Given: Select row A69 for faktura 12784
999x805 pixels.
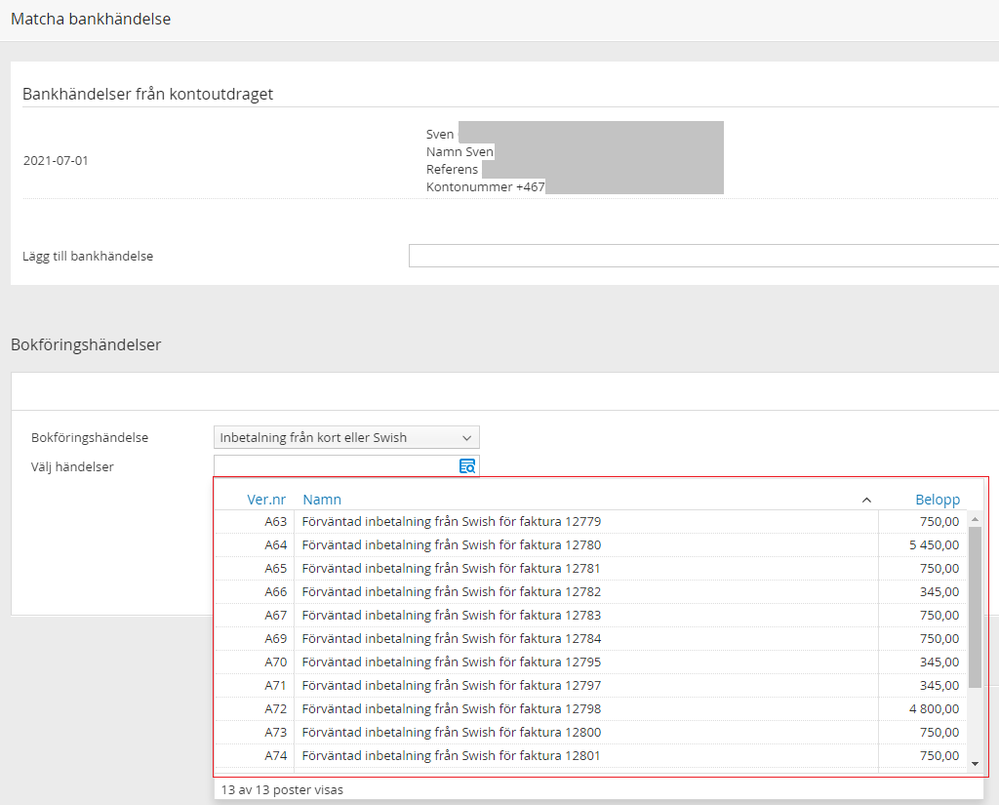Looking at the screenshot, I should coord(451,639).
